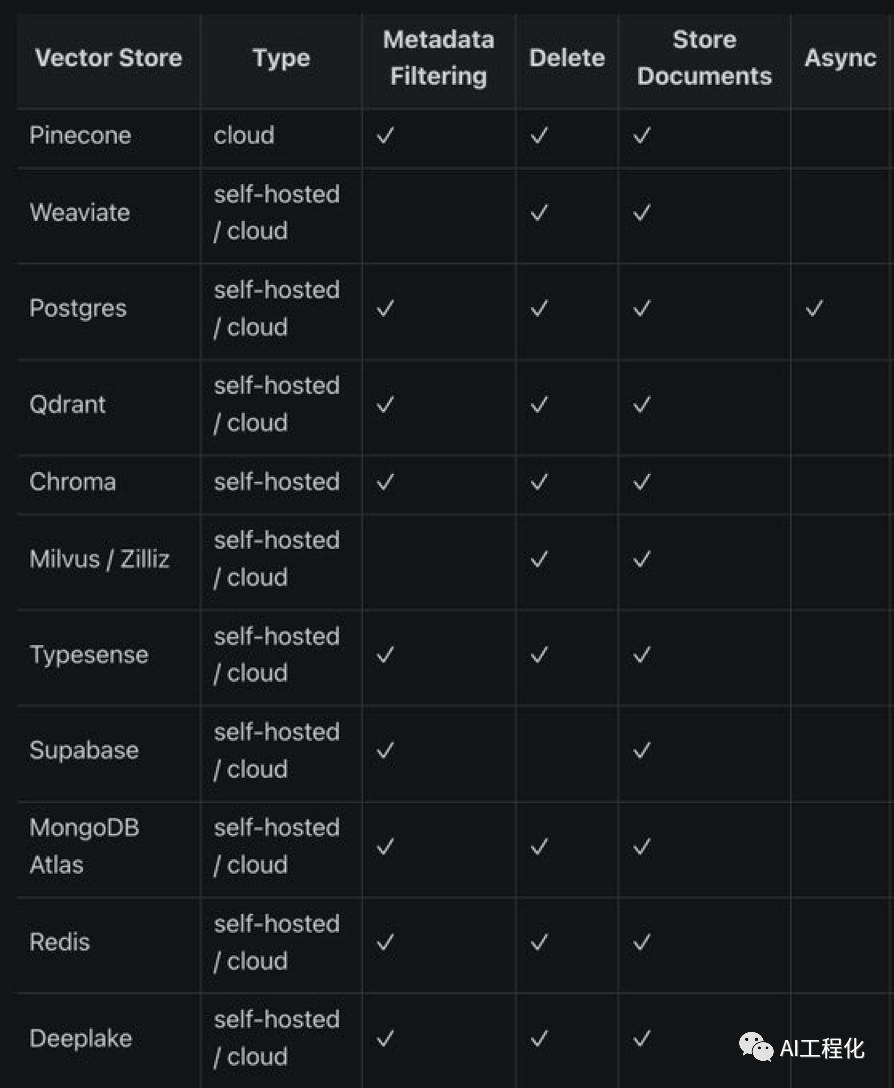Click the Pinecone row name
894x1088 pixels.
(80, 136)
